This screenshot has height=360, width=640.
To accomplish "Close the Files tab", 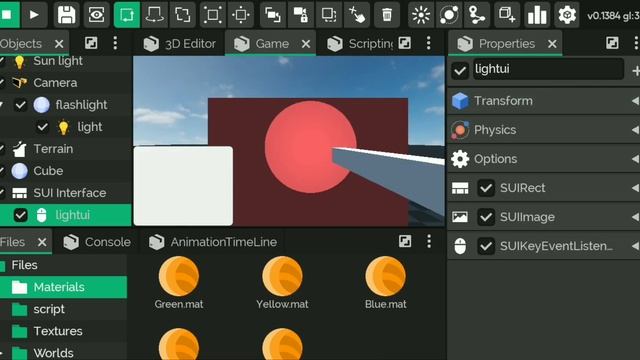I will click(x=42, y=242).
